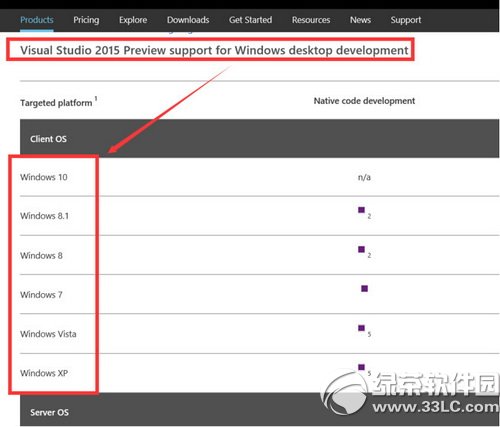
Task: Open Get Started navigation item
Action: coord(250,20)
